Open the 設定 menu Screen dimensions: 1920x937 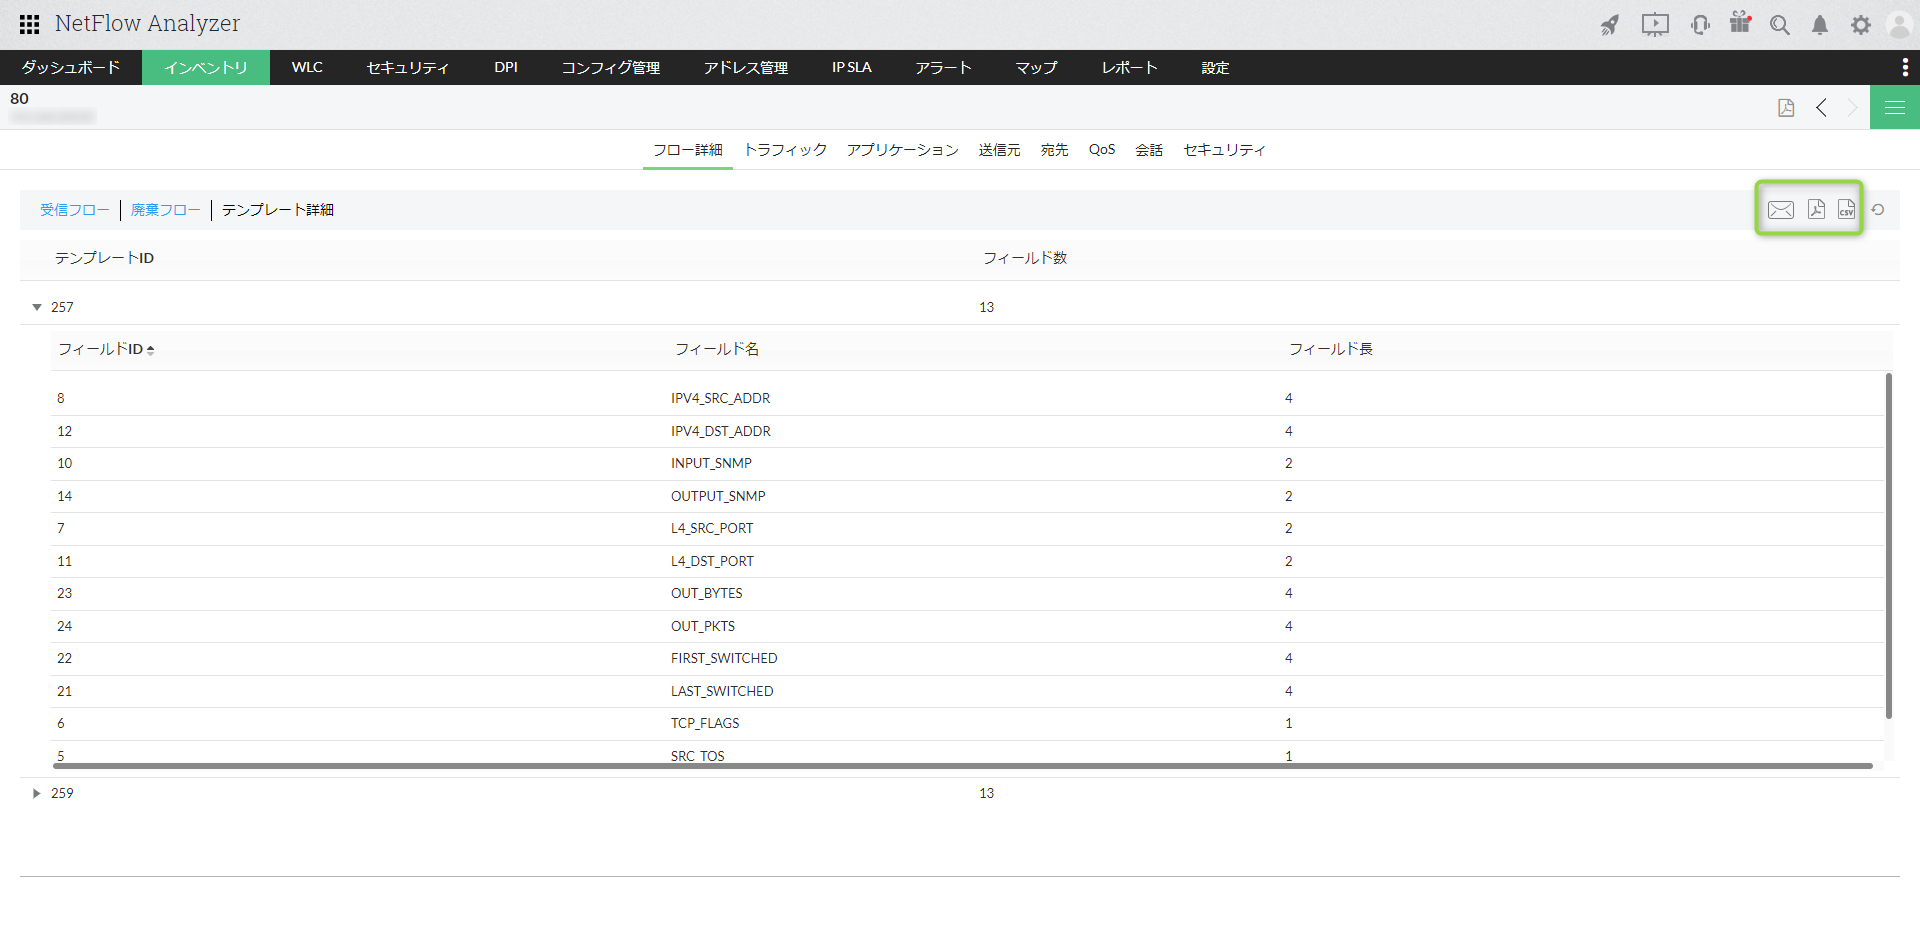click(x=1216, y=67)
